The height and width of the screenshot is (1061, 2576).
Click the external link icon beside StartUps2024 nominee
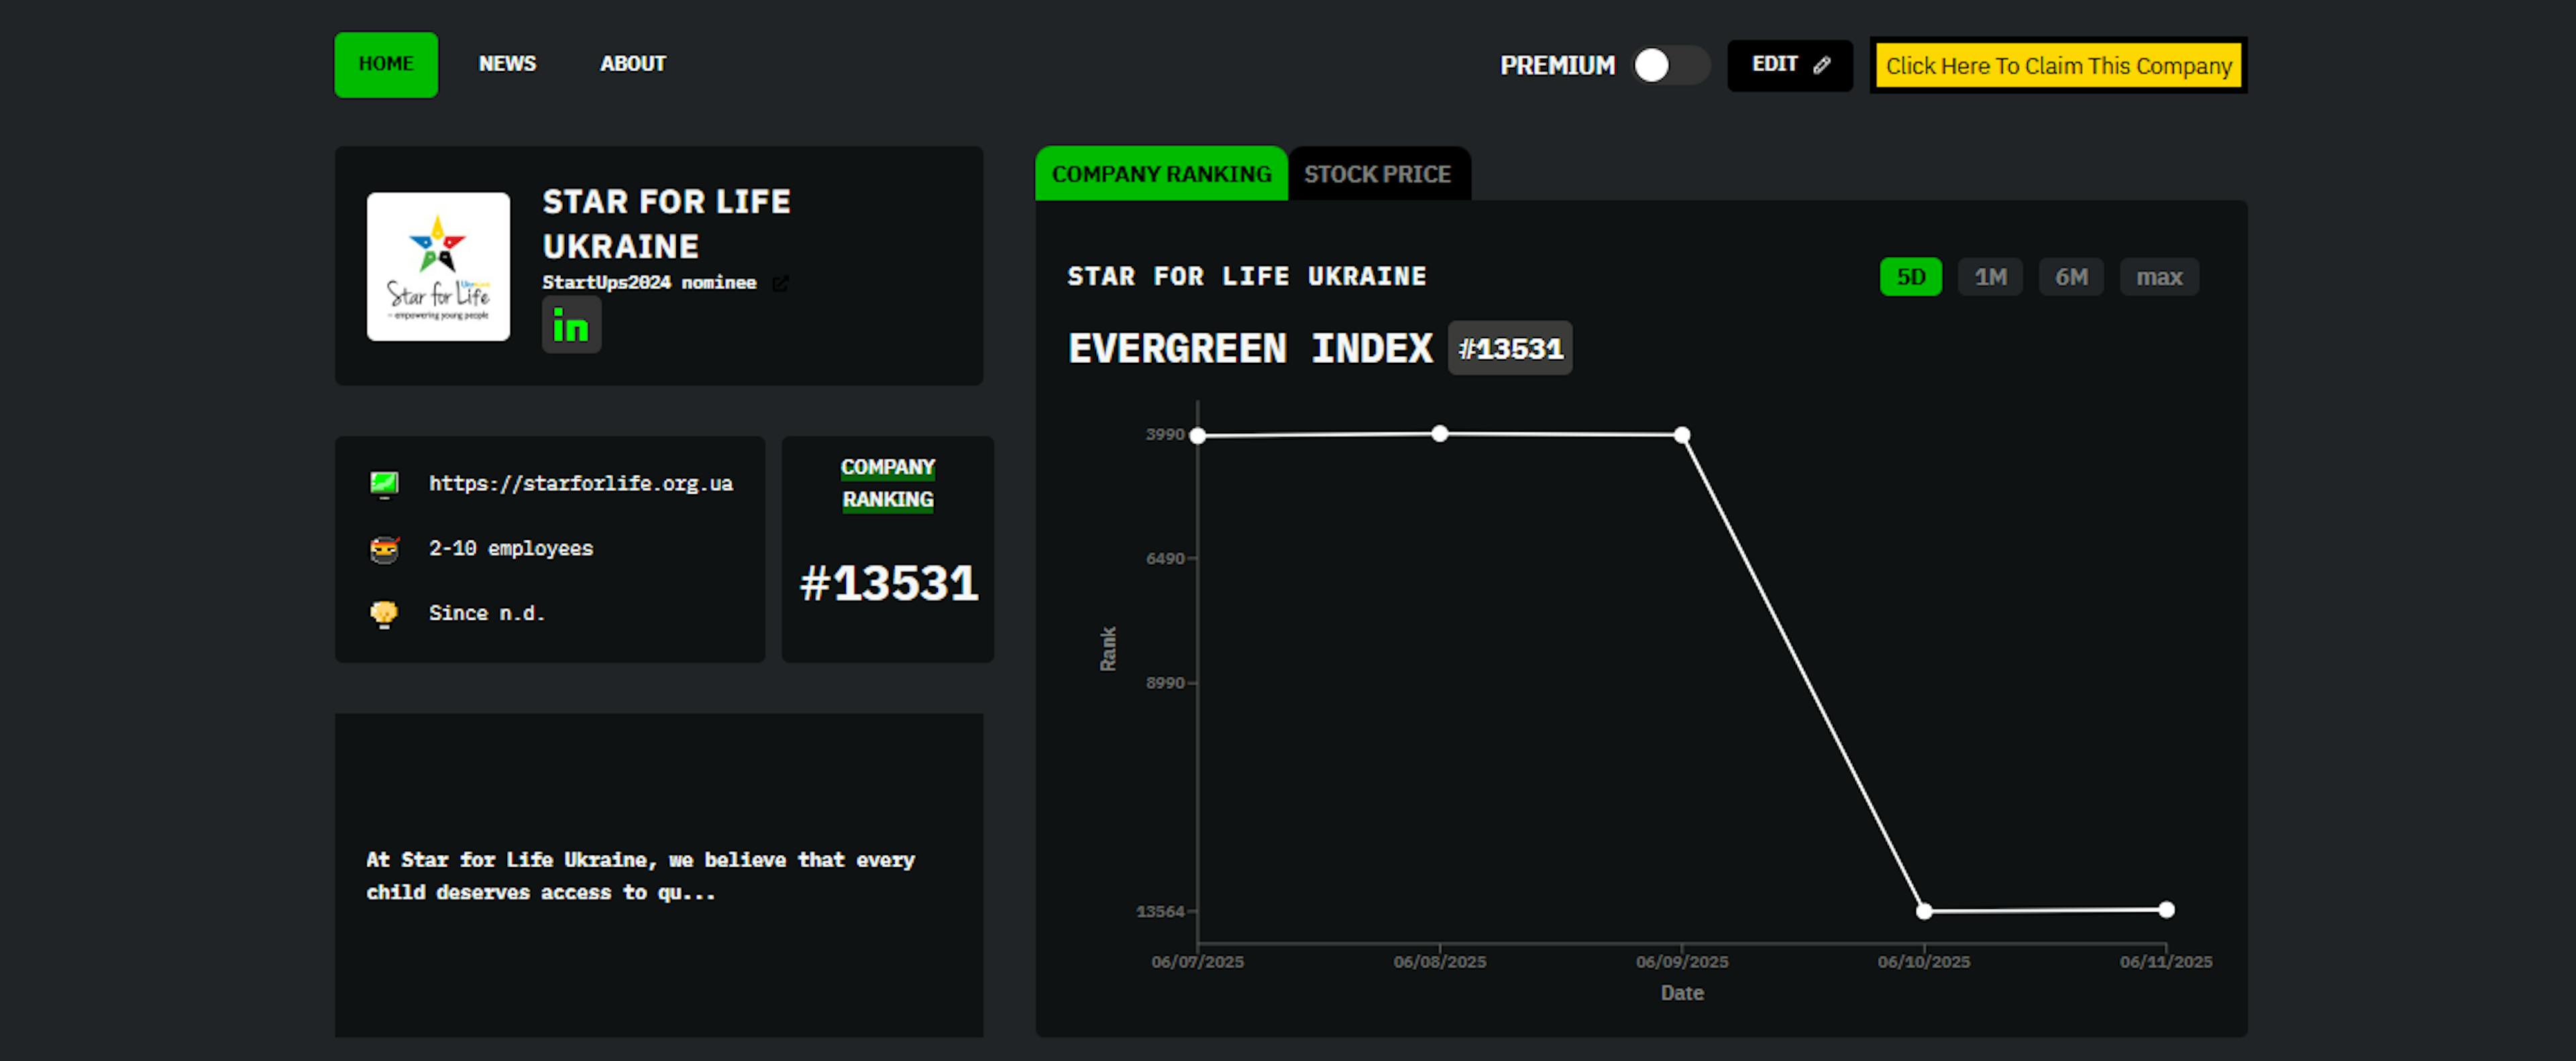(780, 283)
